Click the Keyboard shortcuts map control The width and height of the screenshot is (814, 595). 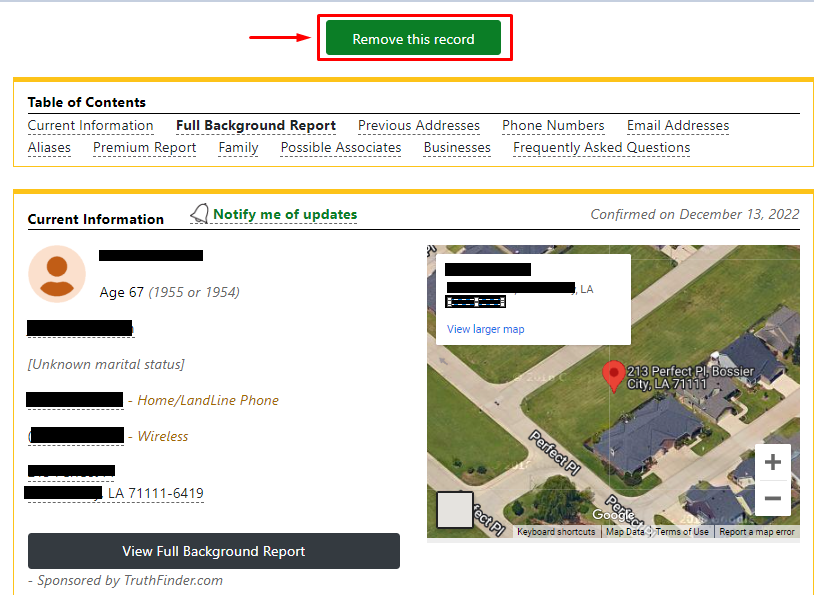tap(556, 531)
